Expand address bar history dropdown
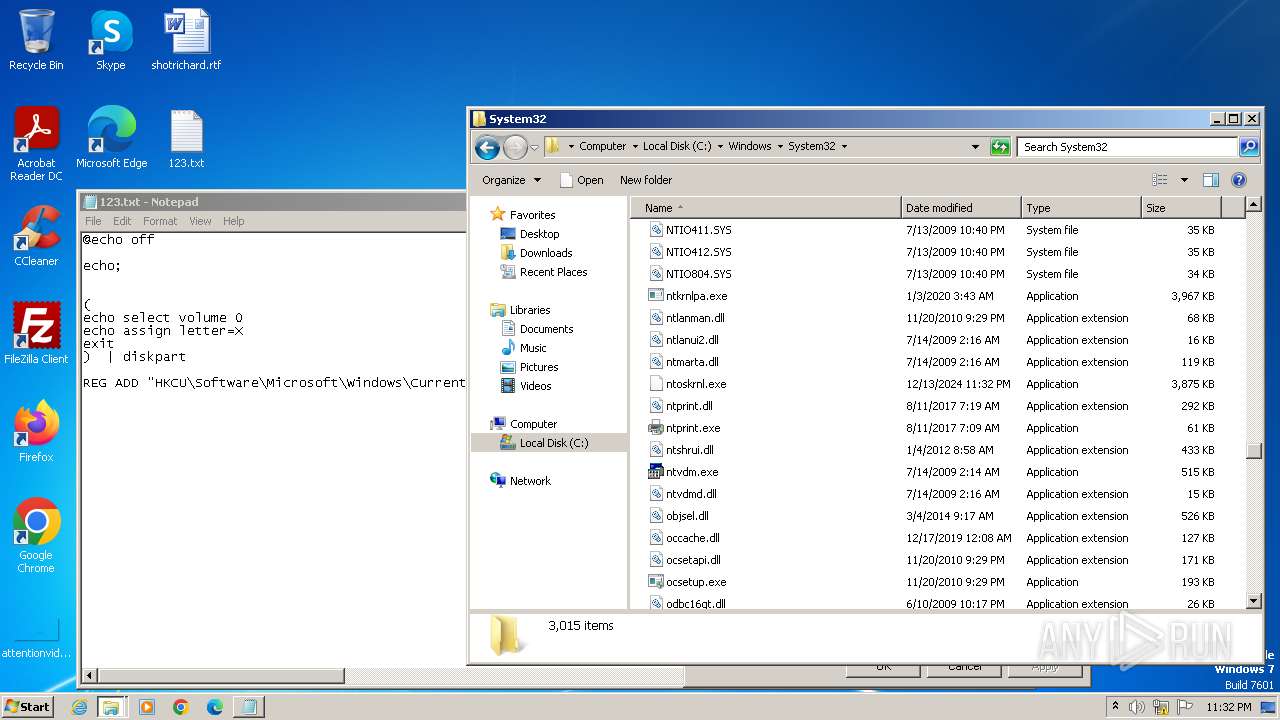This screenshot has width=1280, height=720. click(x=976, y=147)
